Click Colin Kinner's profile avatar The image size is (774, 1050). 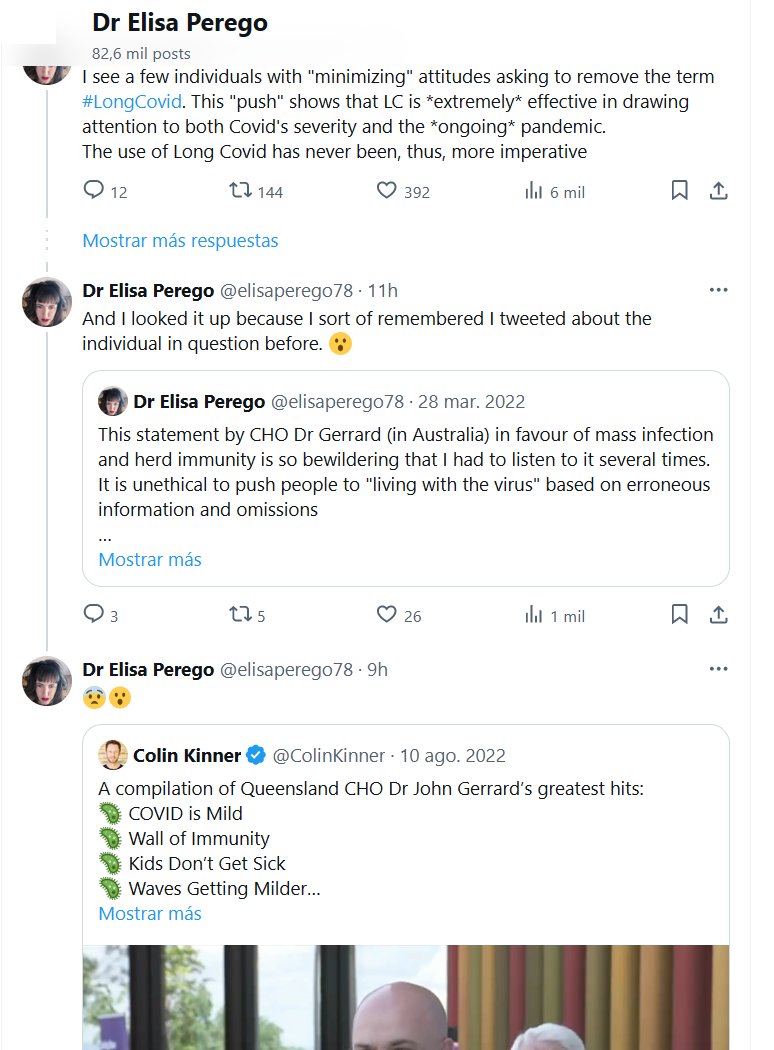click(x=112, y=755)
